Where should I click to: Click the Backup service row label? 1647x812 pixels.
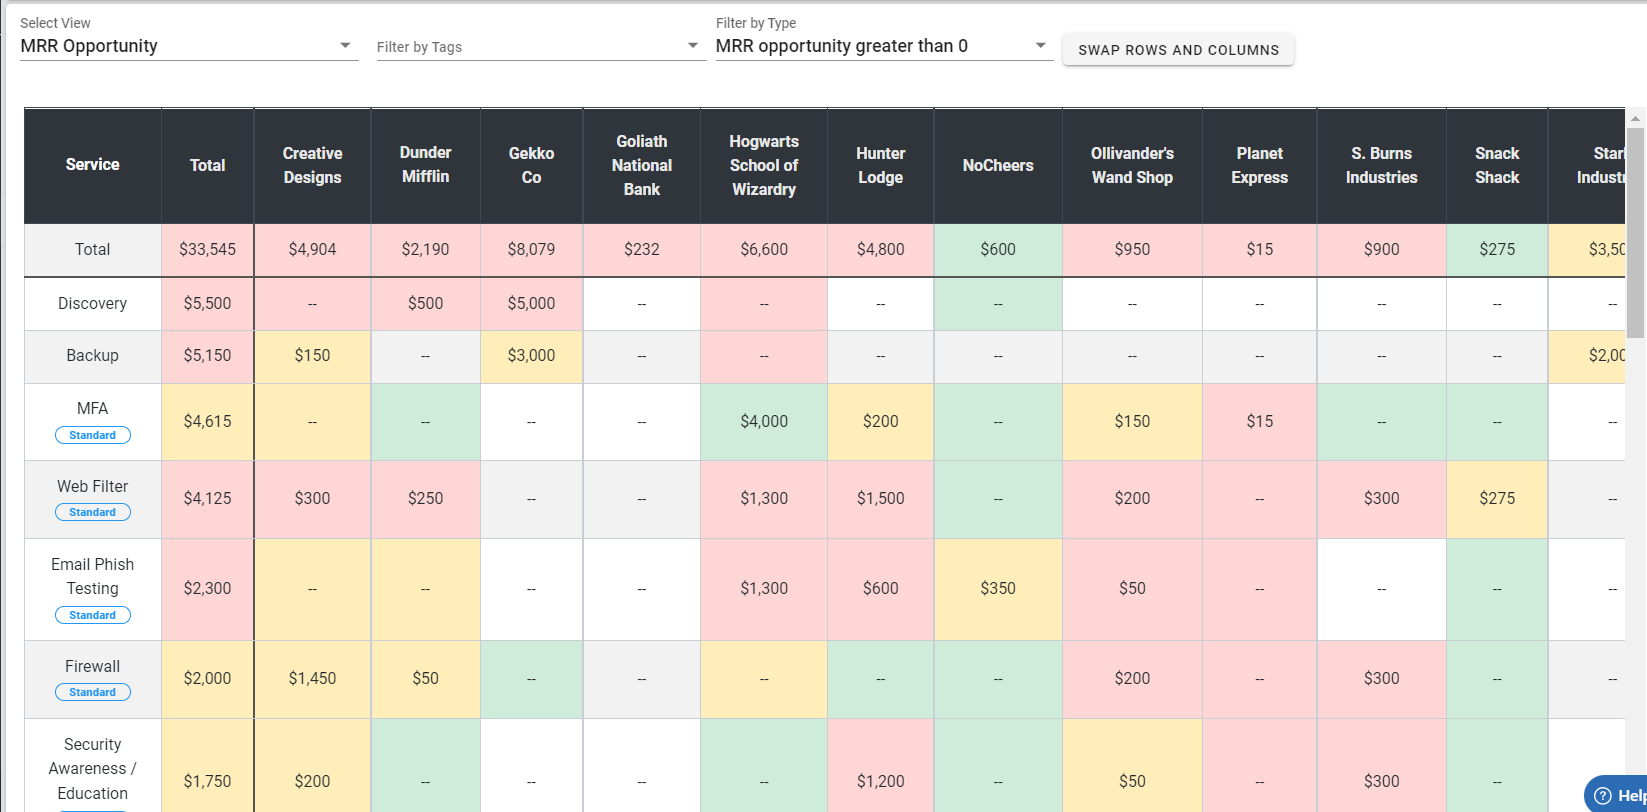[x=93, y=356]
